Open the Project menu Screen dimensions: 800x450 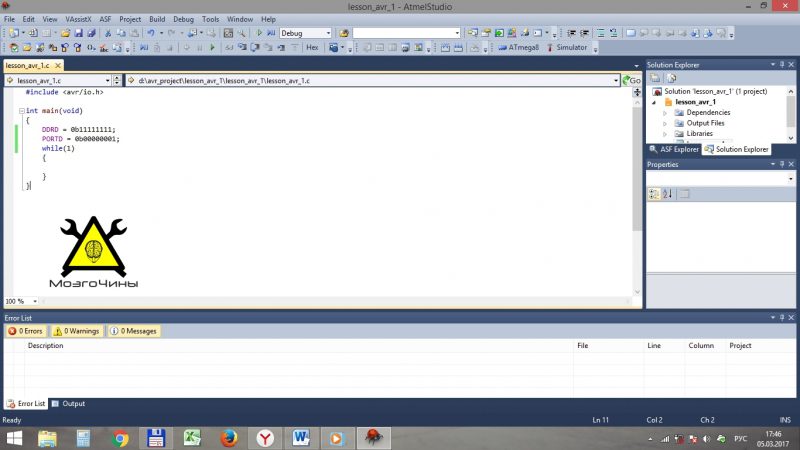tap(130, 19)
